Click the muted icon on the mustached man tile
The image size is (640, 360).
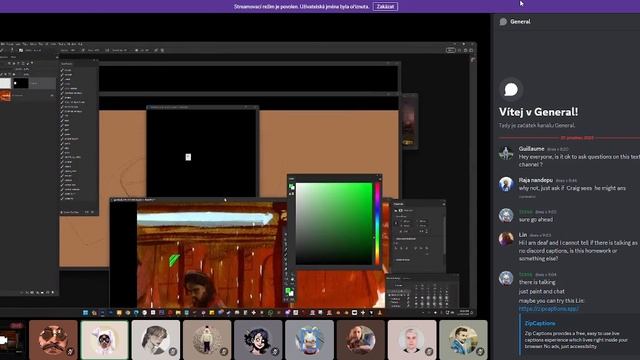click(x=70, y=351)
